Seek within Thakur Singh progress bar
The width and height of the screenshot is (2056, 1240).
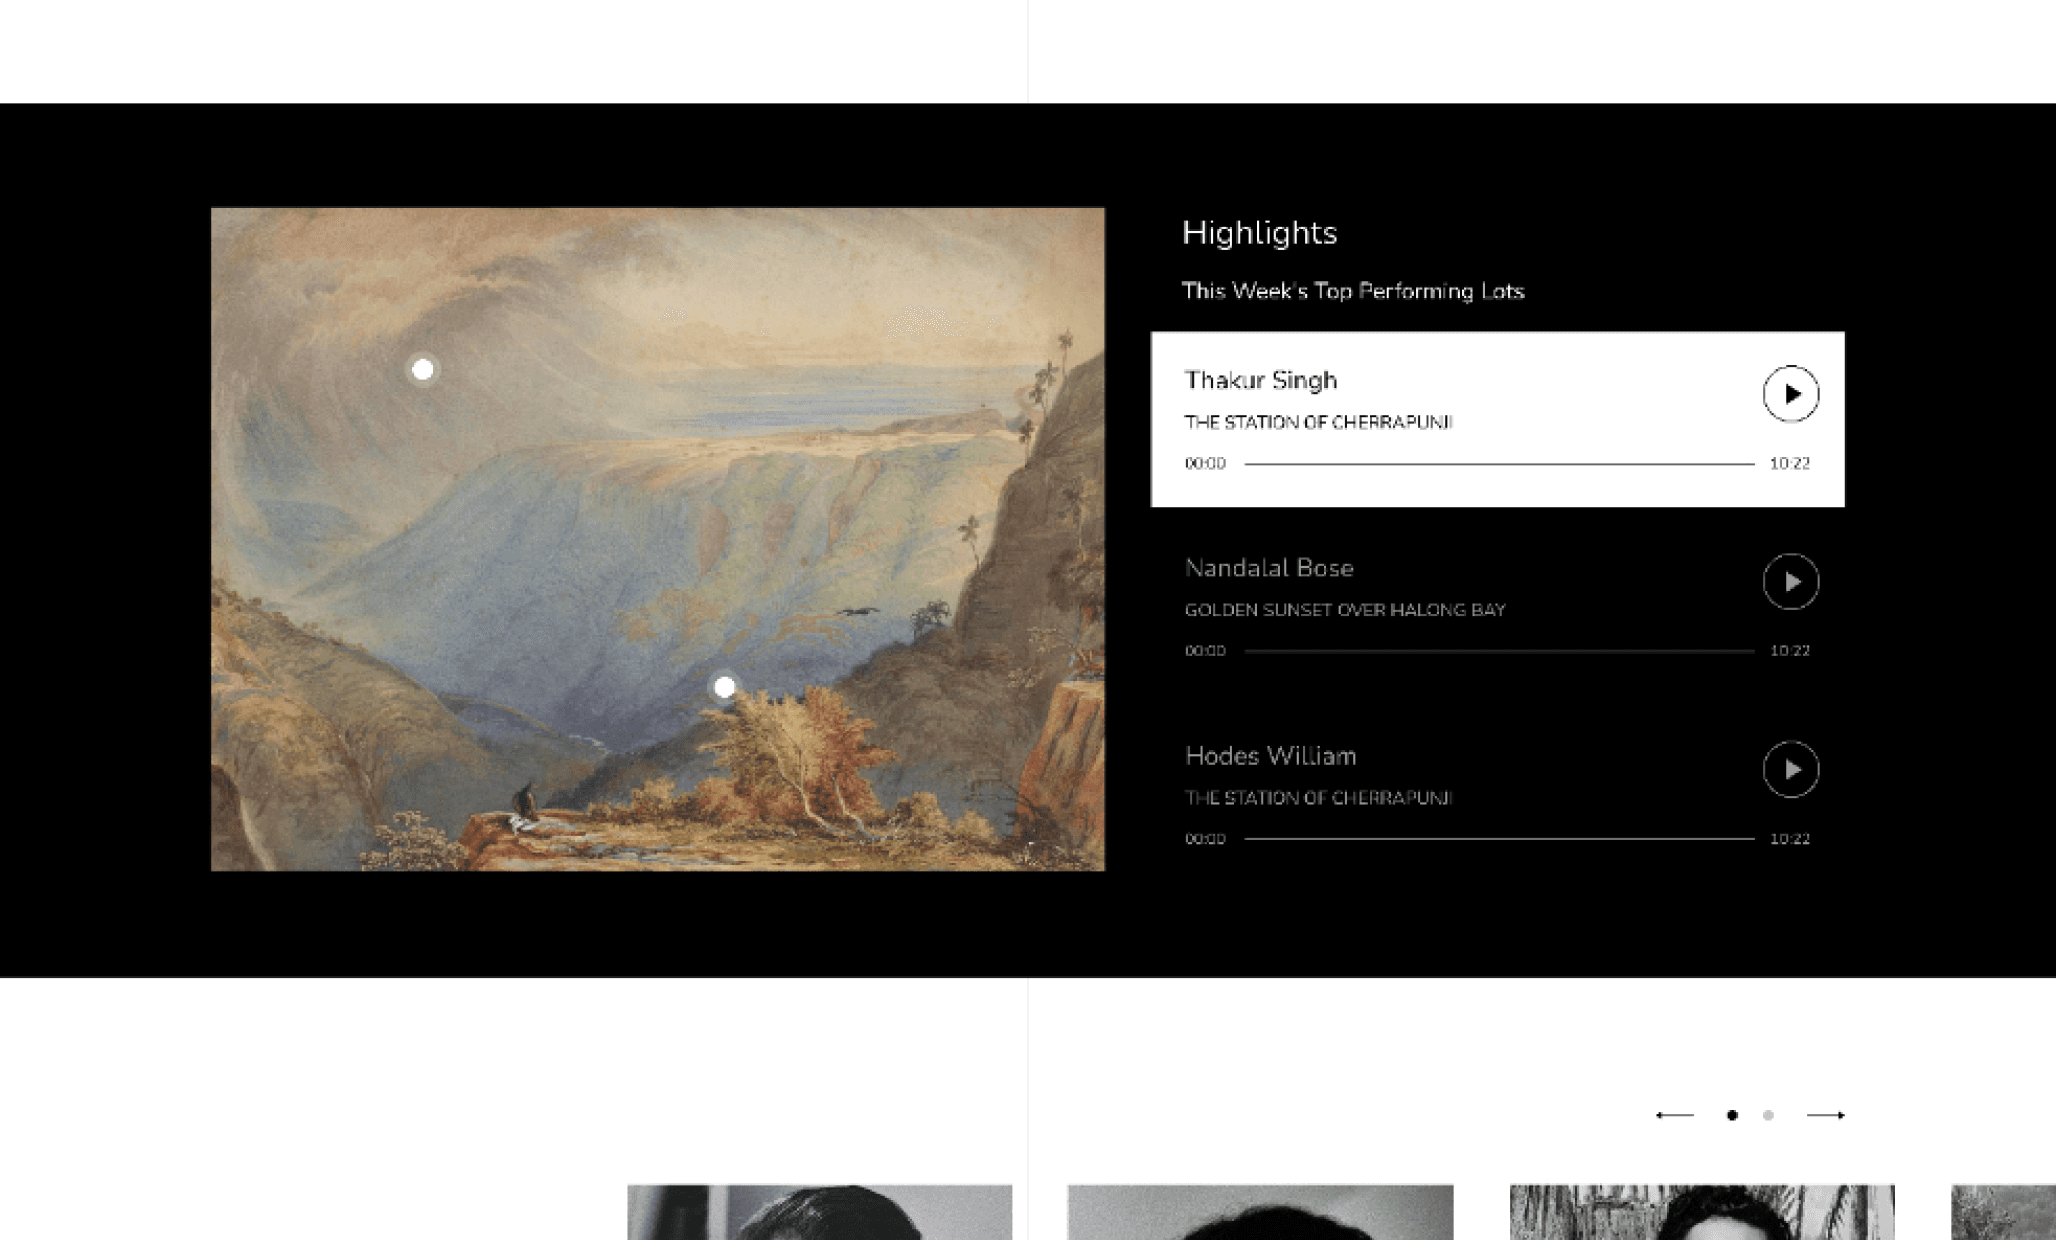coord(1499,464)
